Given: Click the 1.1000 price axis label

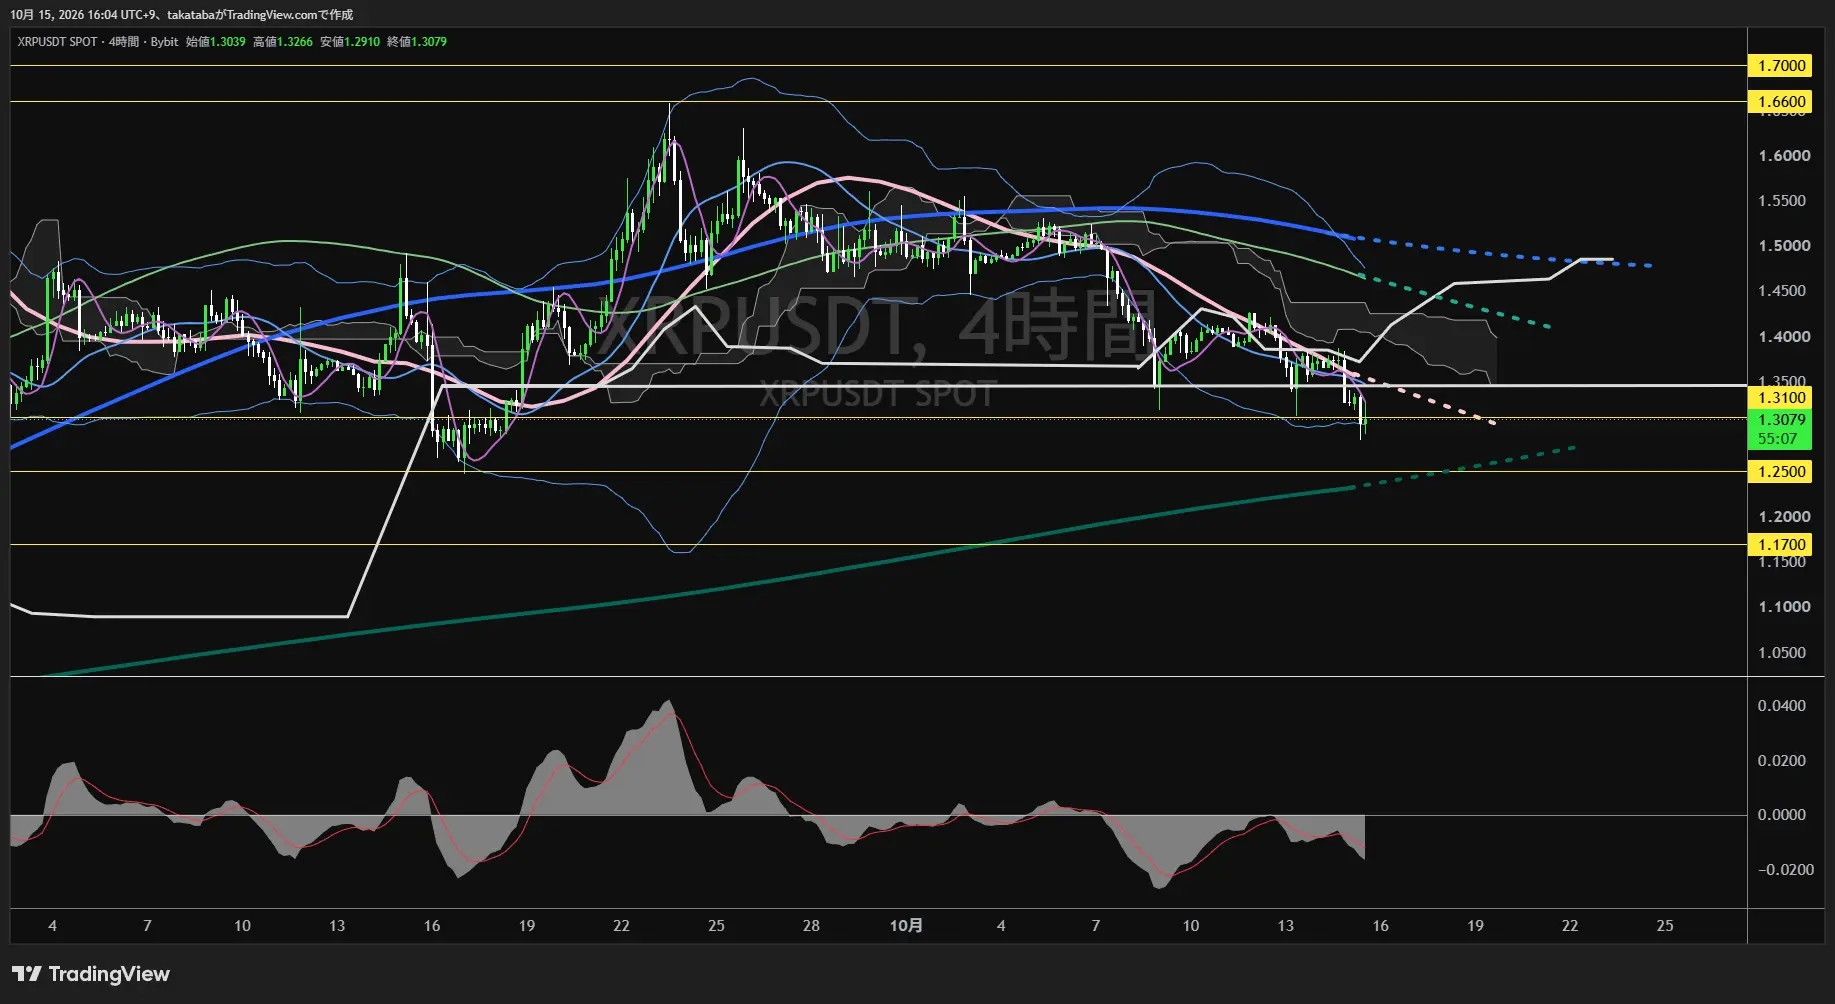Looking at the screenshot, I should [1784, 607].
